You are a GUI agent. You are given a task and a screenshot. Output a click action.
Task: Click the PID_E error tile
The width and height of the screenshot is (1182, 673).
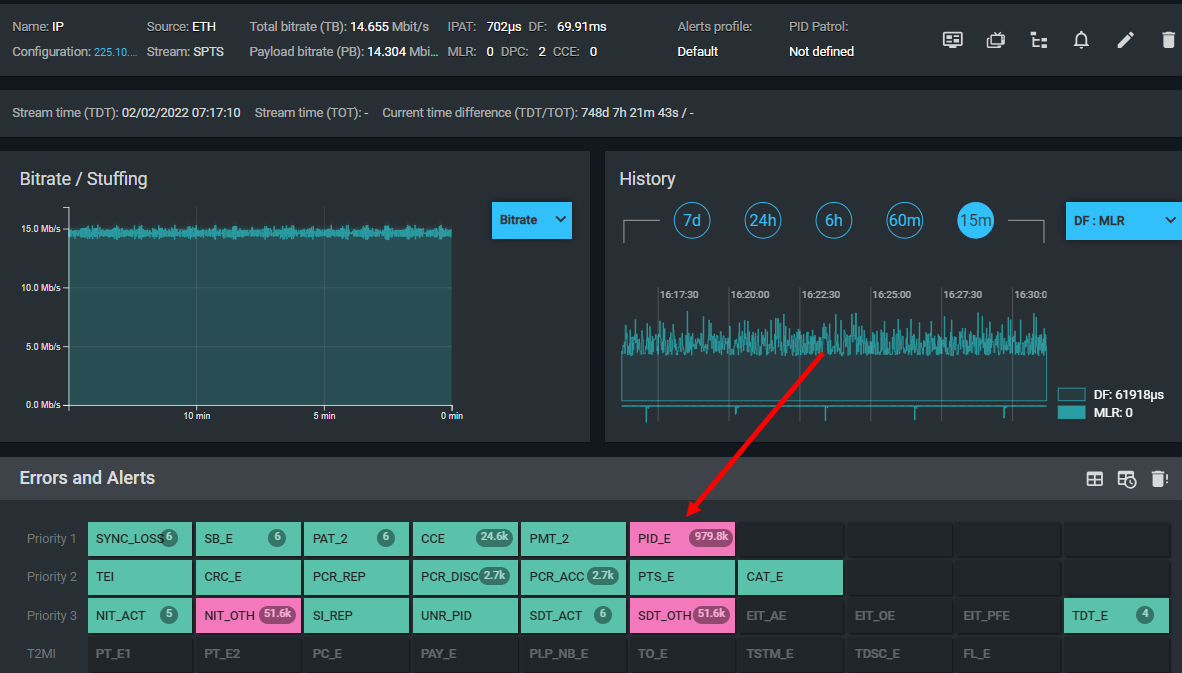pos(682,539)
